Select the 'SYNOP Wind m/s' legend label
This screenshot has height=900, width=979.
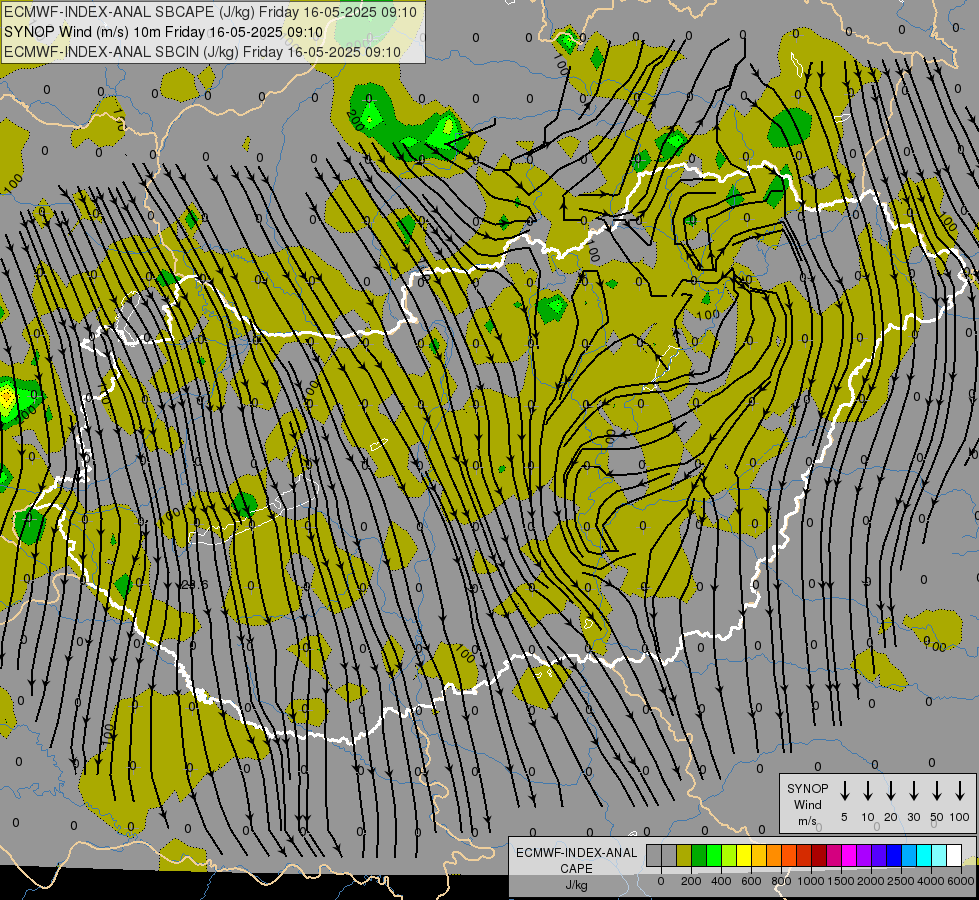(807, 805)
